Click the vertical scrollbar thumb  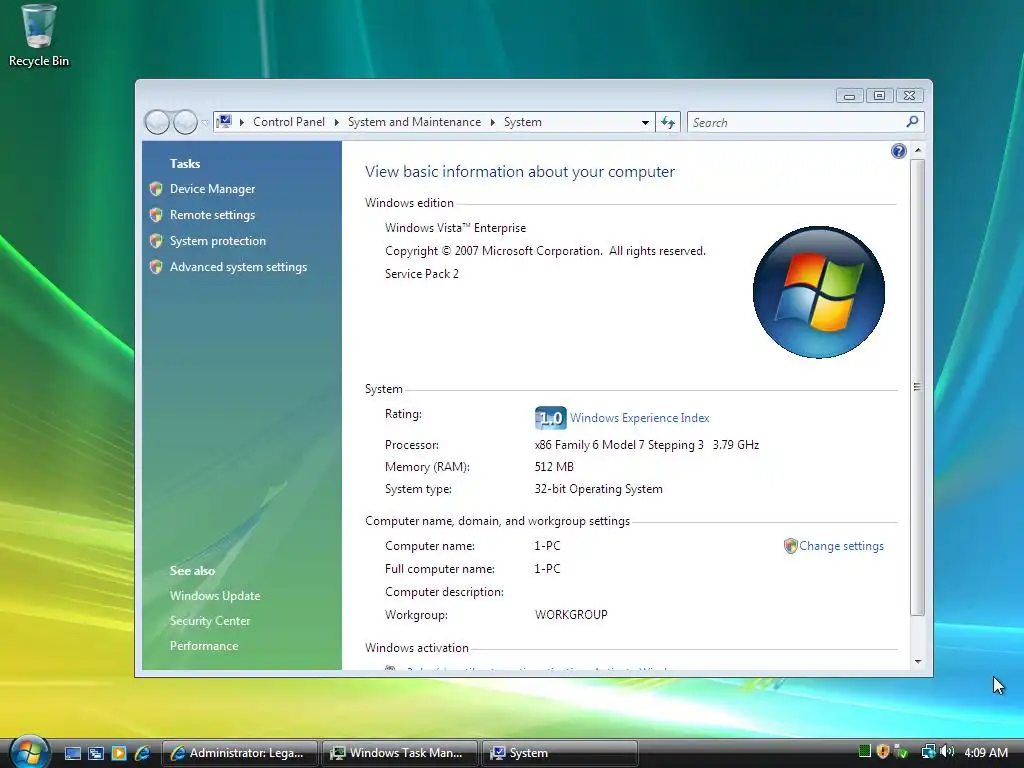[918, 387]
